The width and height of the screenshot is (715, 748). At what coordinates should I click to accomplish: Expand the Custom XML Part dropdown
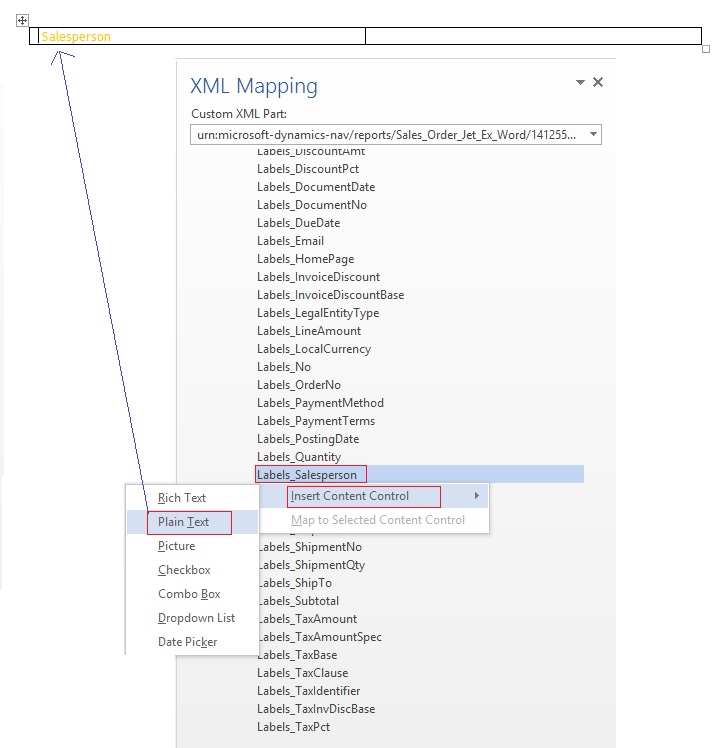pyautogui.click(x=592, y=134)
